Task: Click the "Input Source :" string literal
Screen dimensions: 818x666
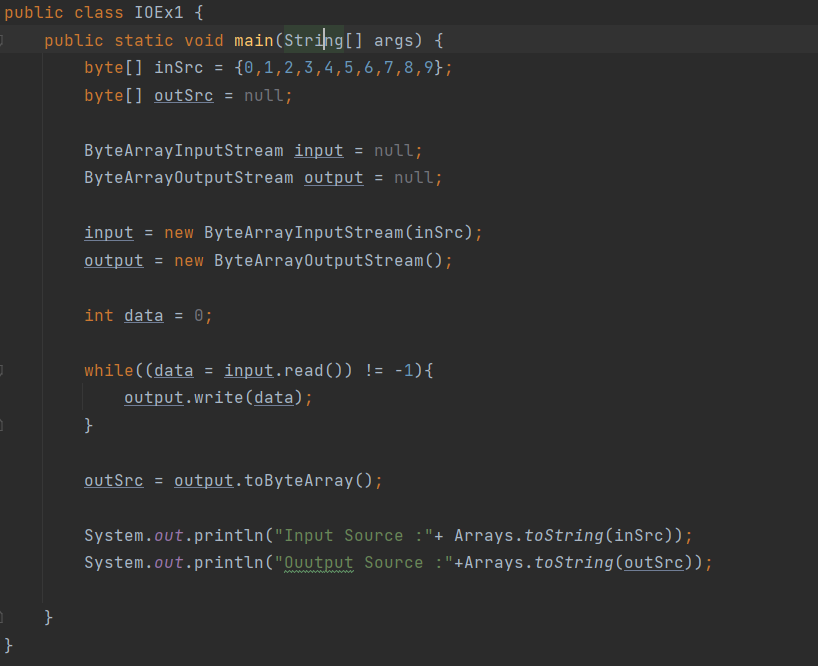Action: pos(353,535)
